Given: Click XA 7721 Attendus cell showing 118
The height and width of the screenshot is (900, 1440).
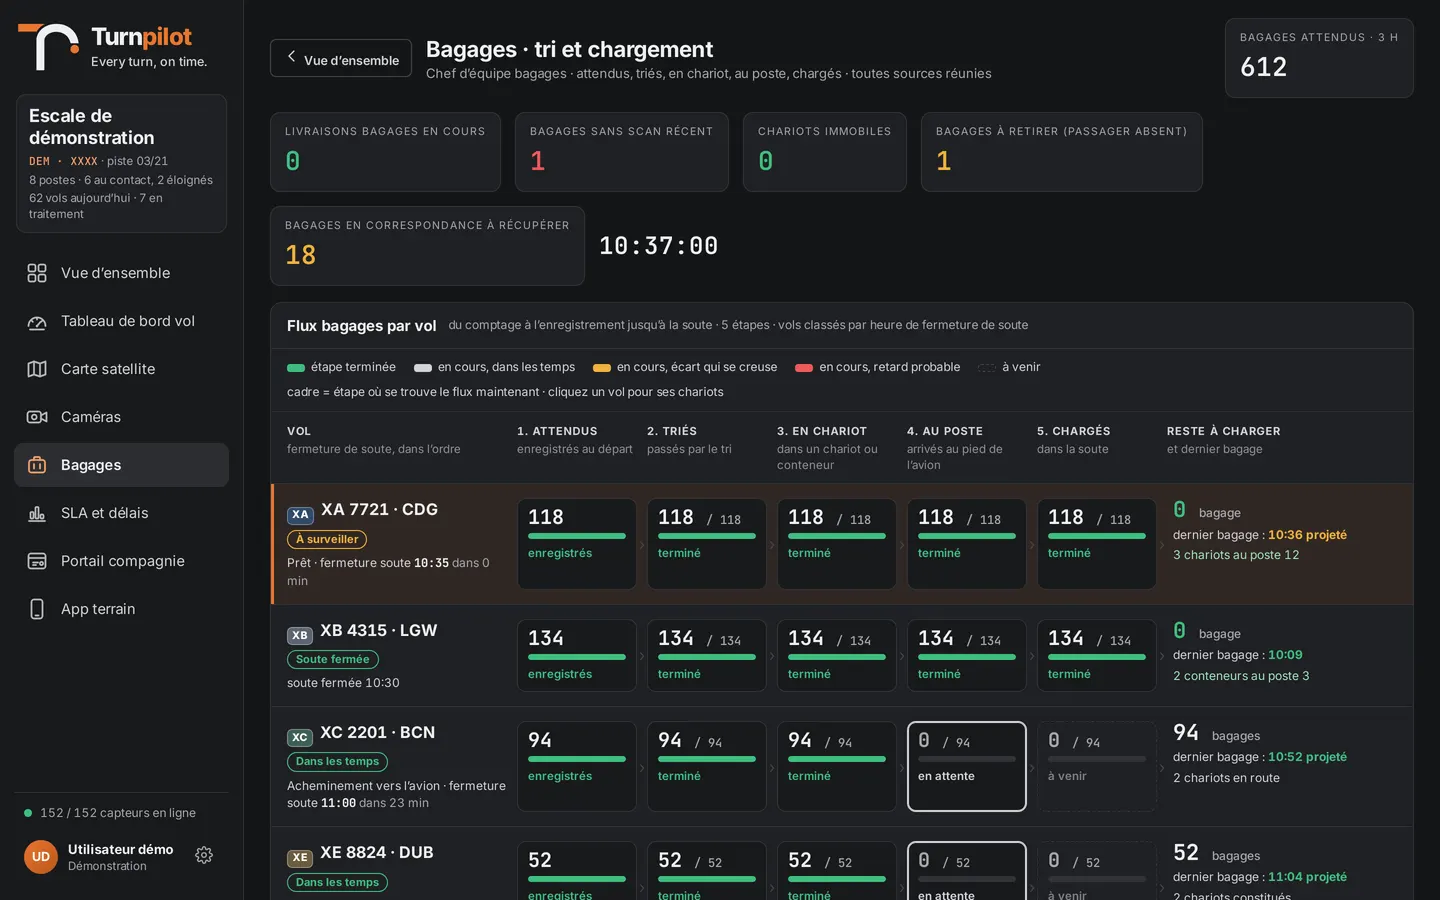Looking at the screenshot, I should pos(577,544).
